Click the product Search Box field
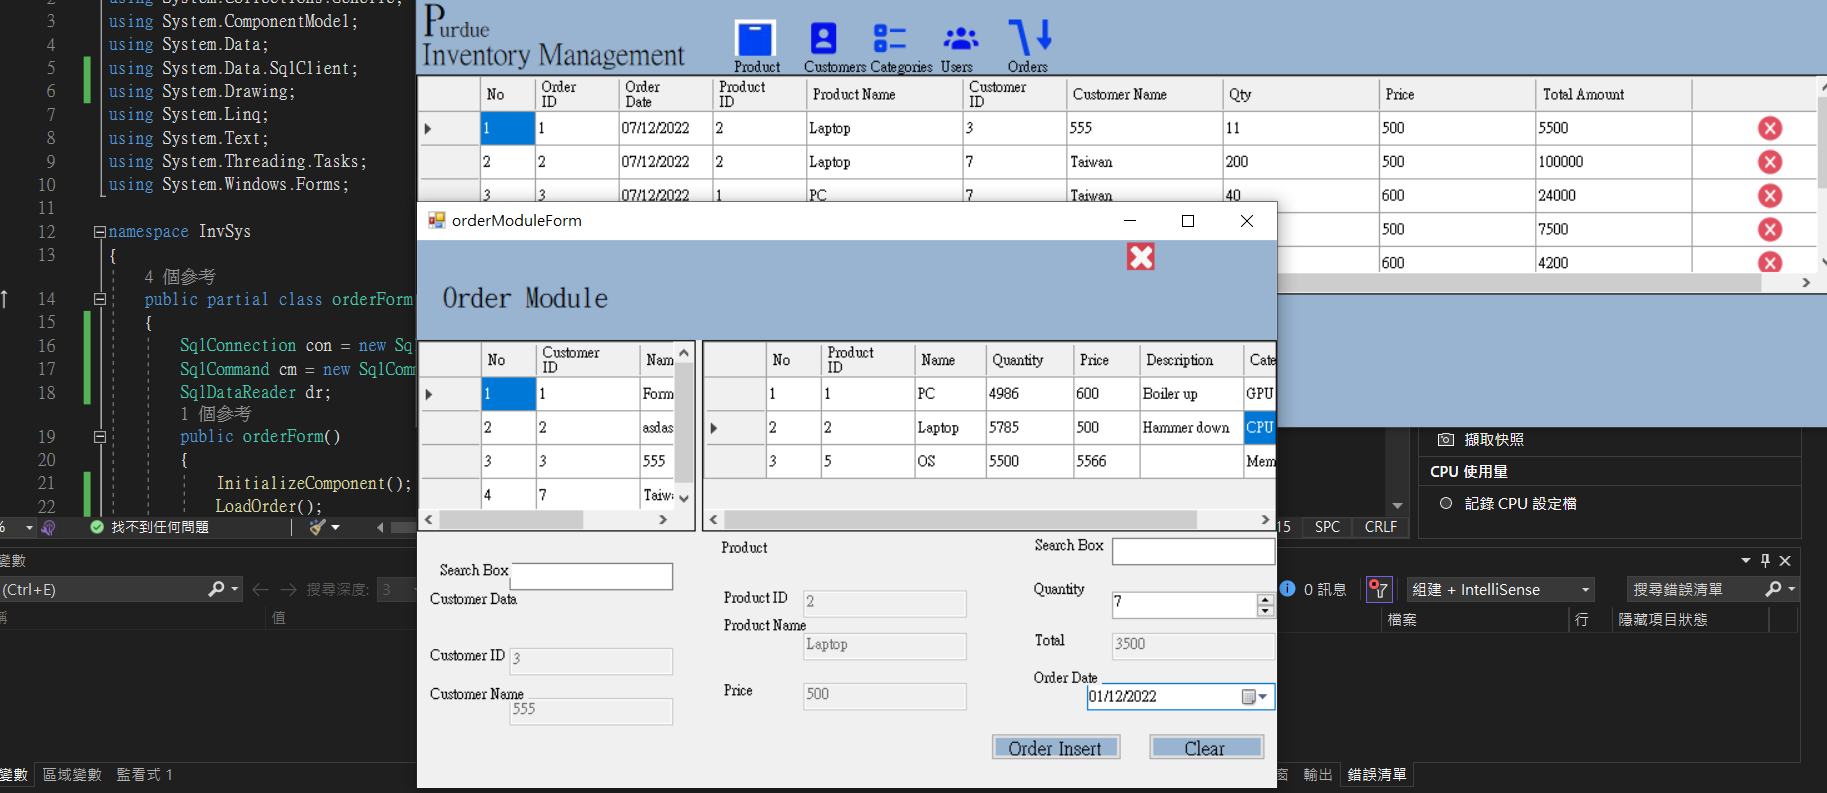 (1194, 551)
